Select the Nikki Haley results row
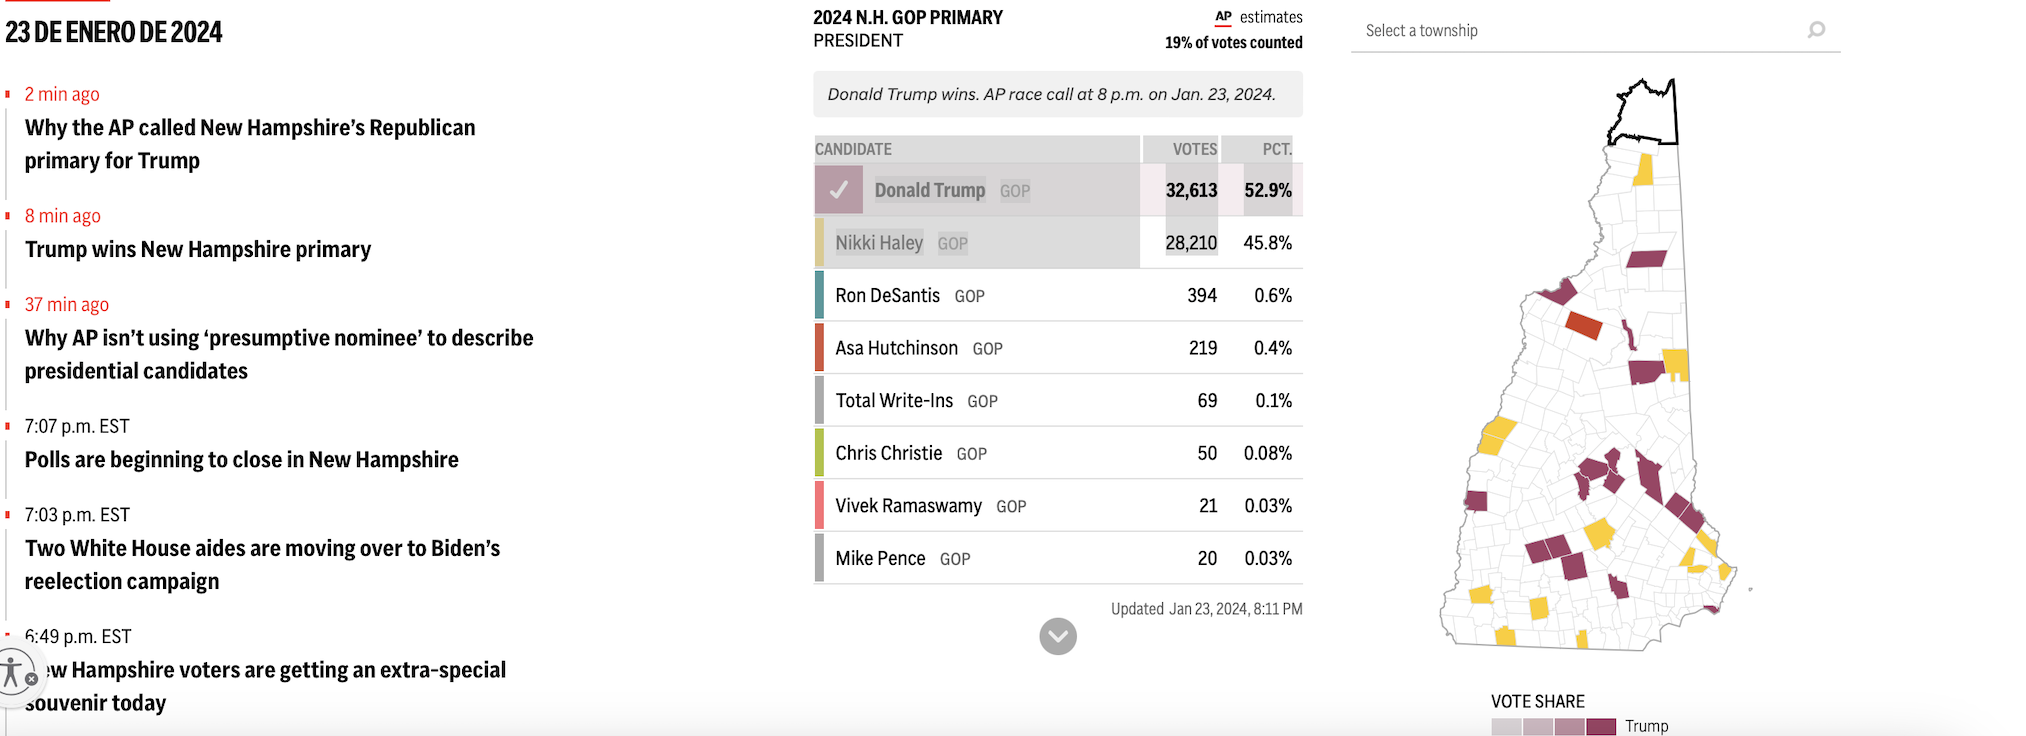 click(x=1058, y=243)
